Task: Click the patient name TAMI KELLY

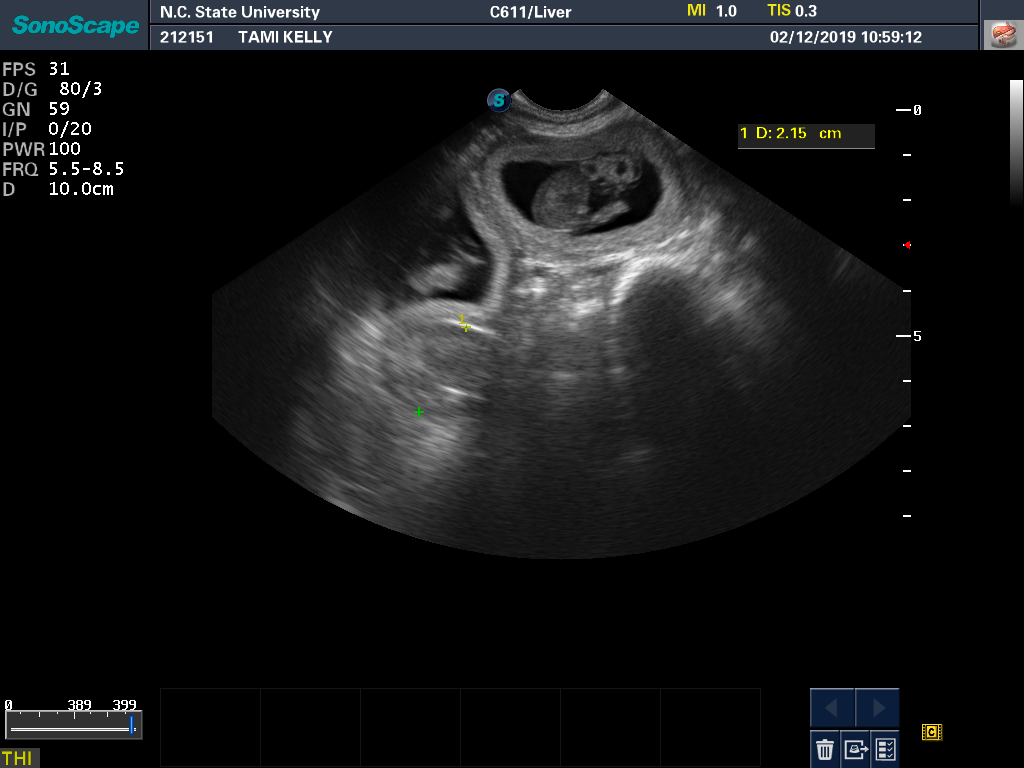Action: coord(285,37)
